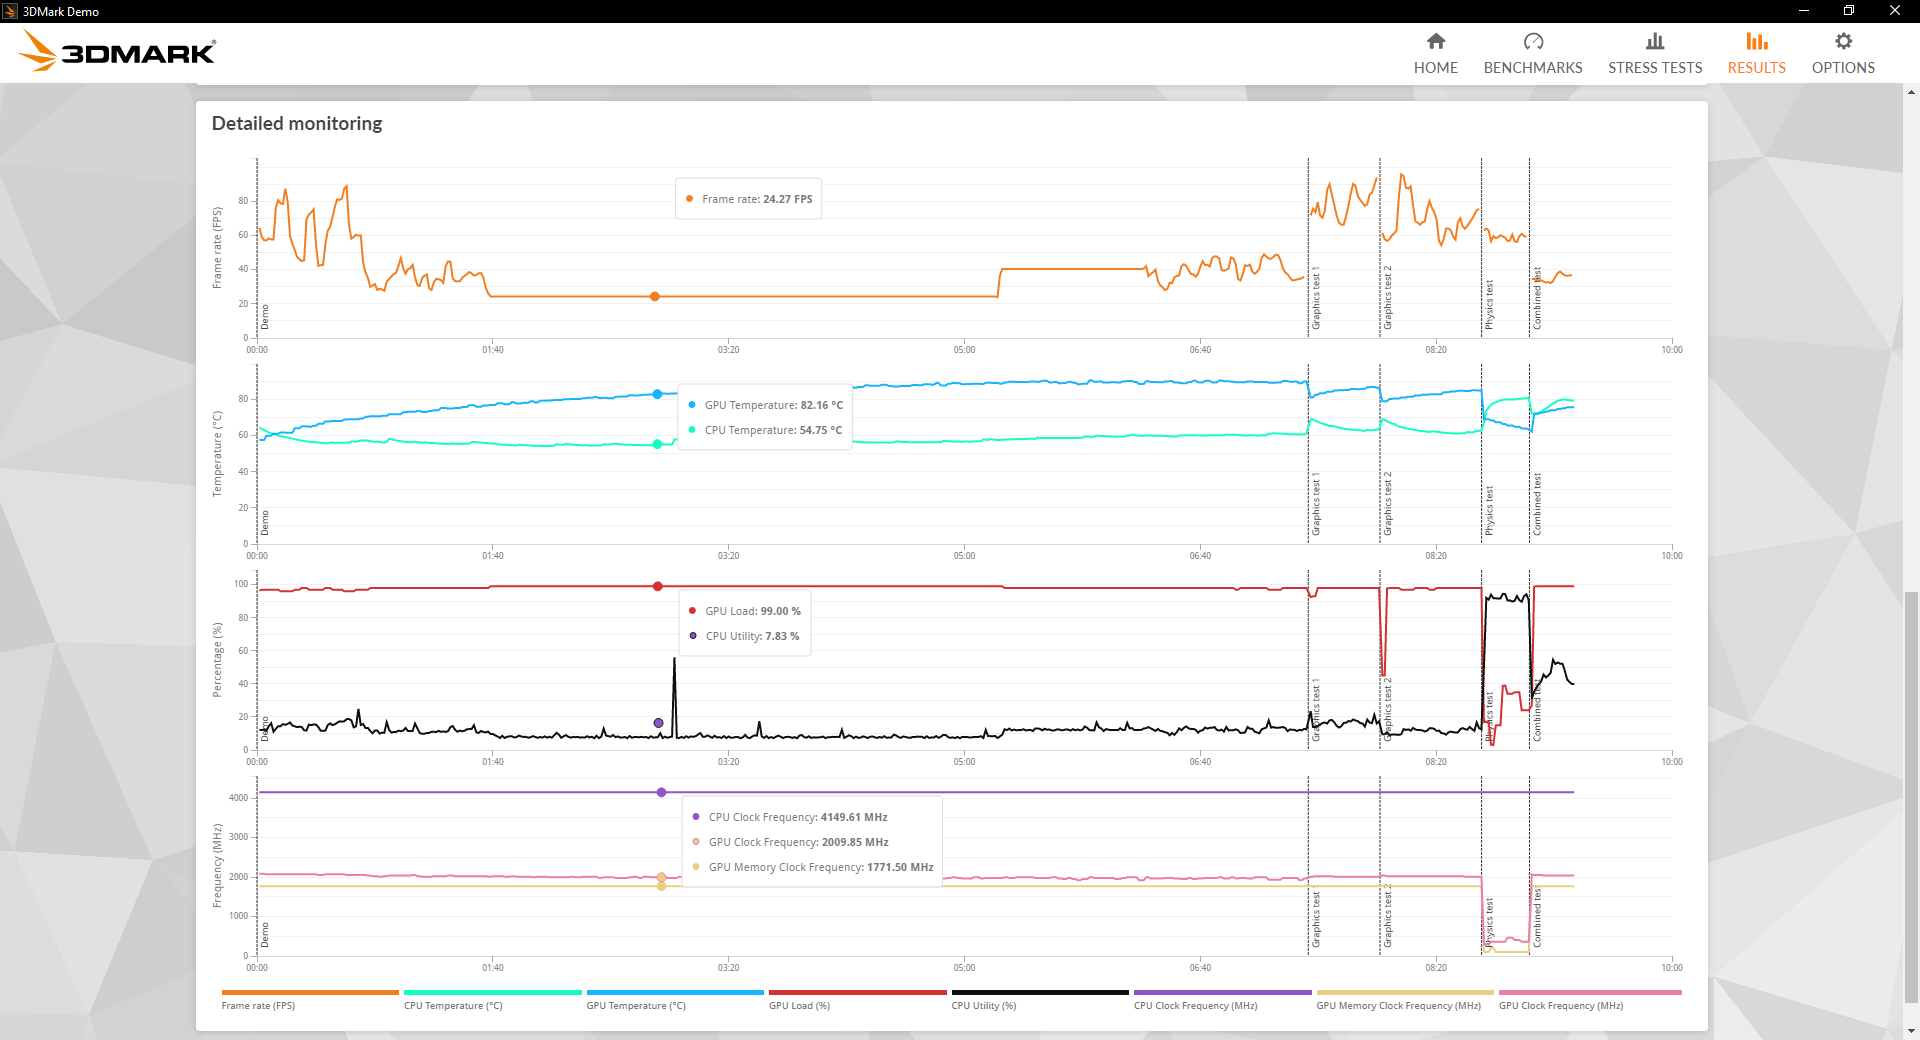
Task: Open Benchmarks via the gauge icon
Action: [1532, 41]
